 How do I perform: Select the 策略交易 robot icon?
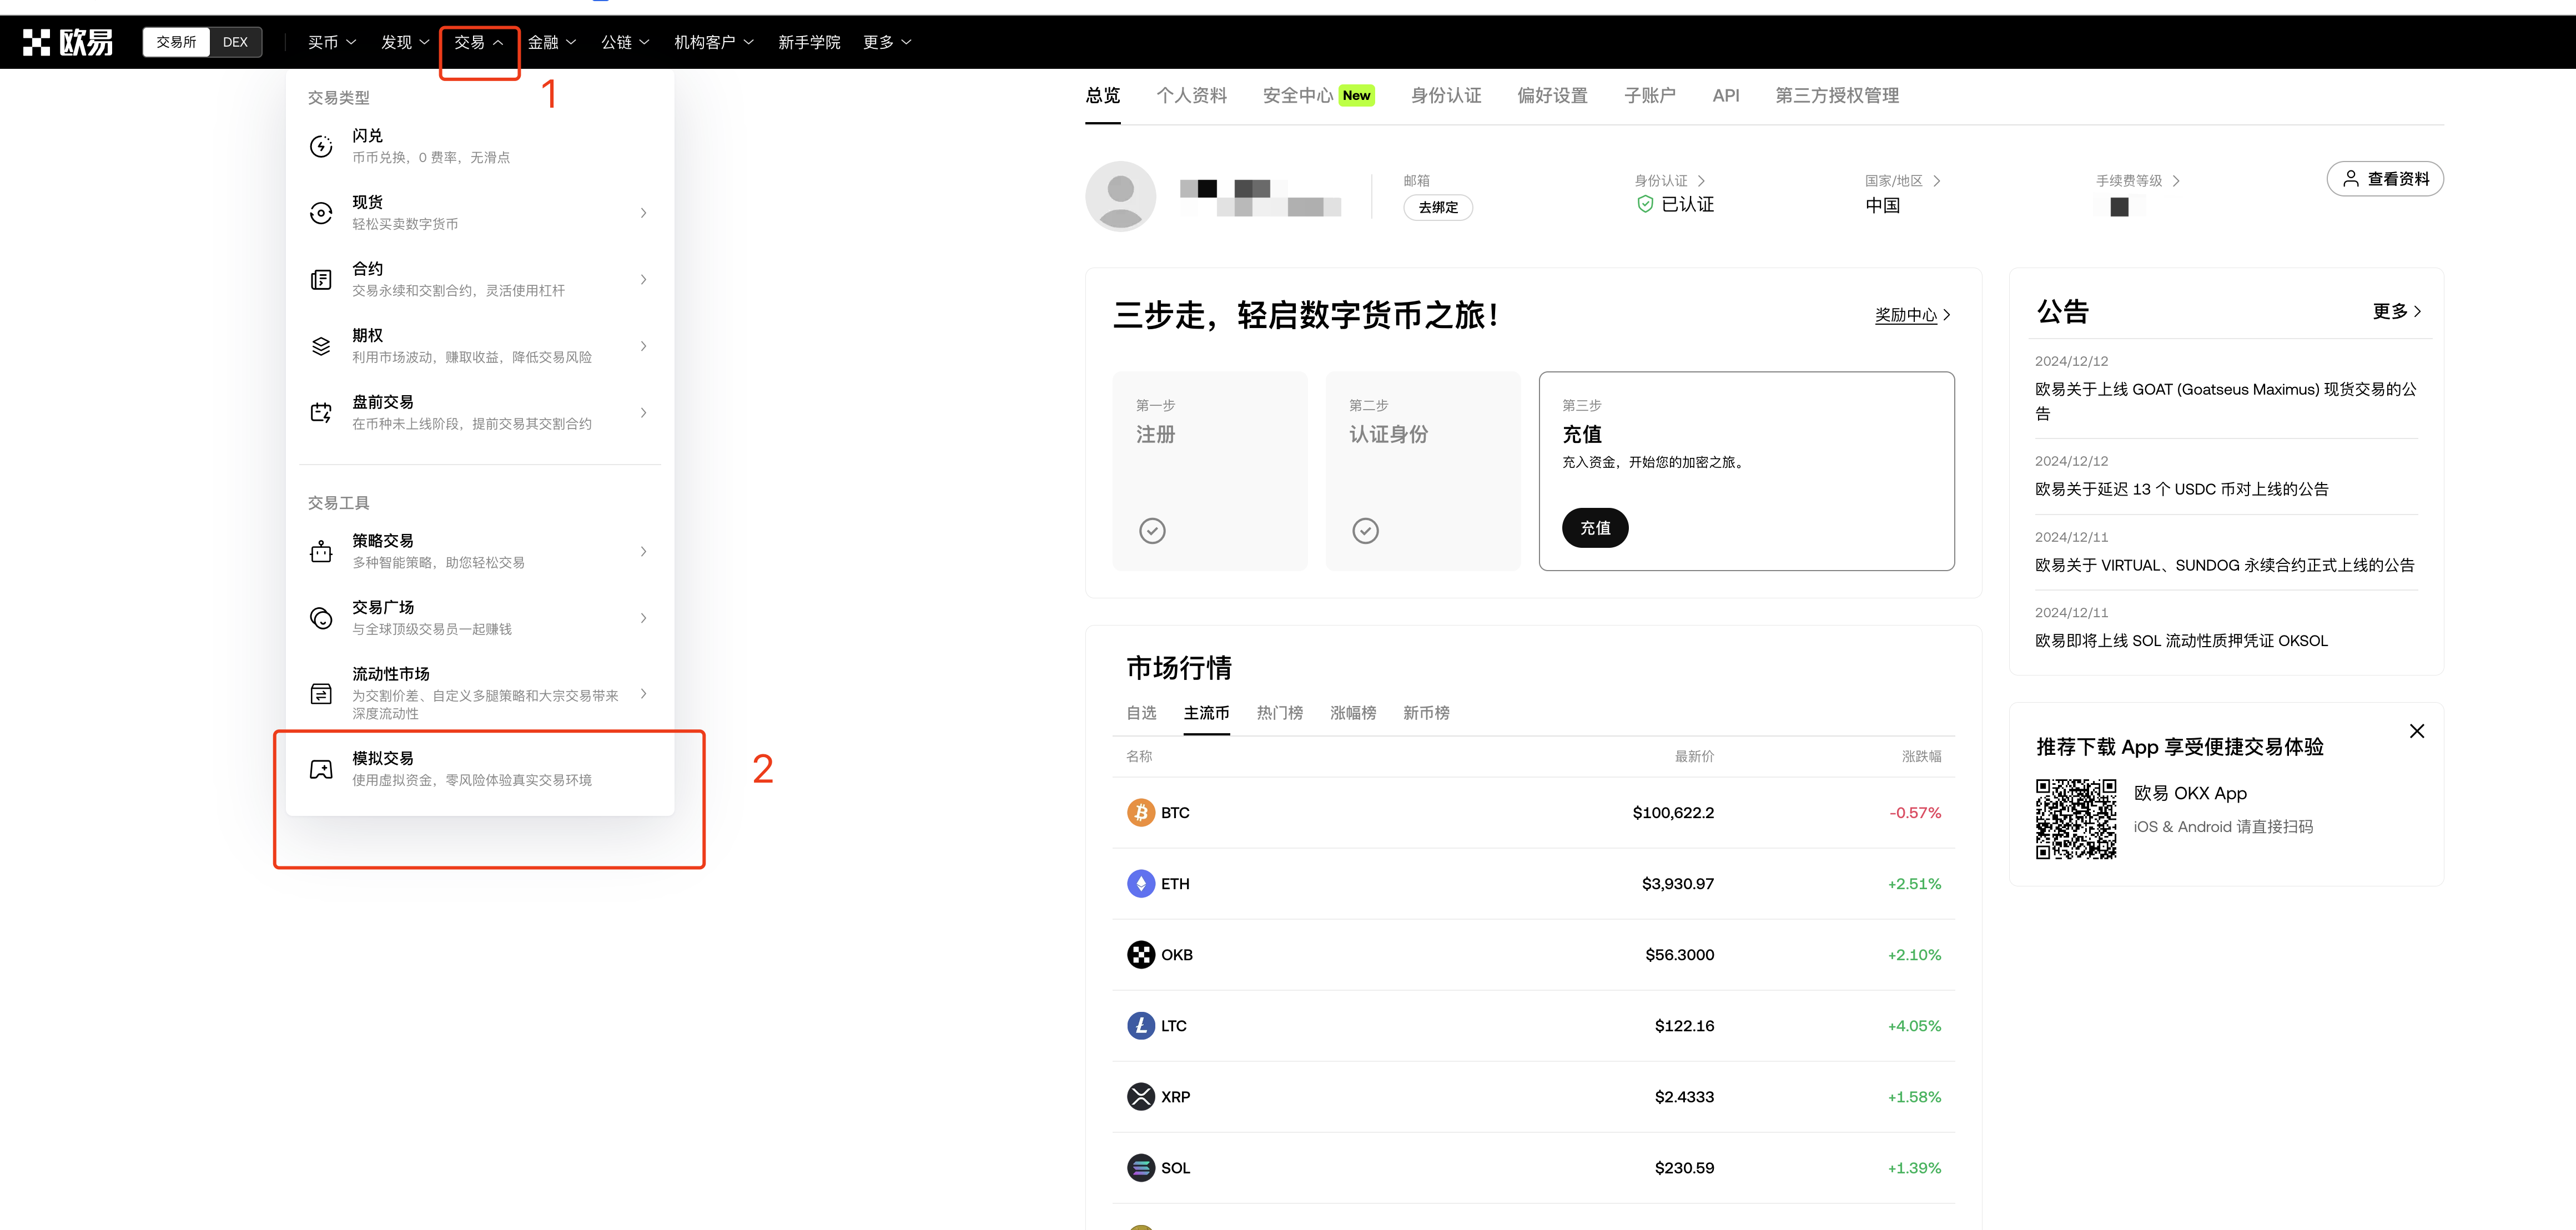point(321,552)
